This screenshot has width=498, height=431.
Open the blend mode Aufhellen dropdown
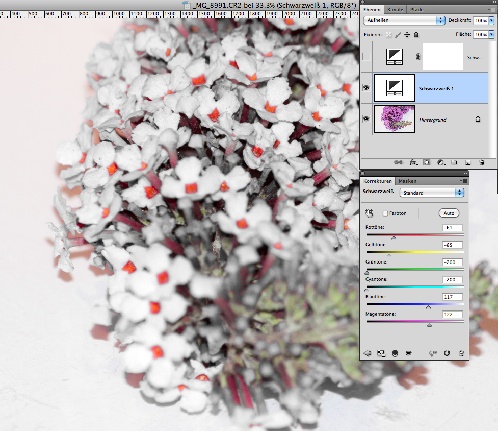point(405,20)
